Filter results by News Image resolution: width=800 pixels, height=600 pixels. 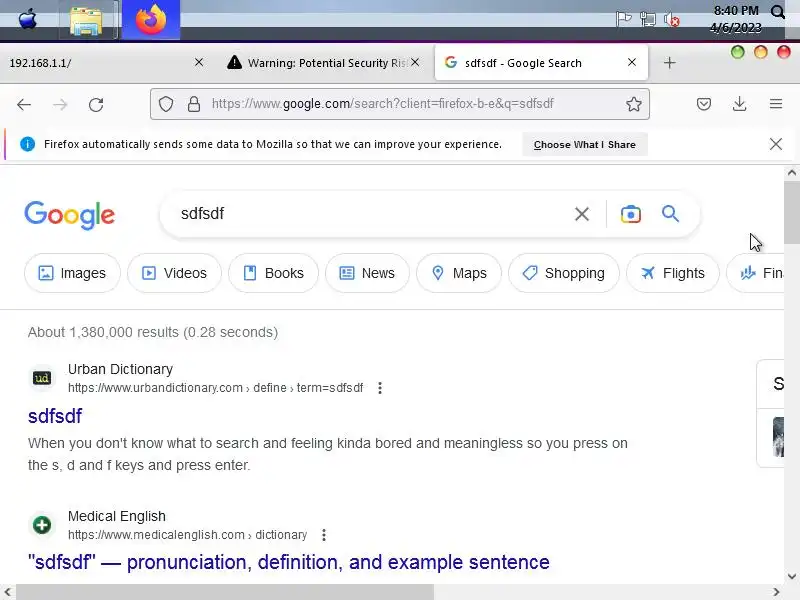tap(367, 273)
